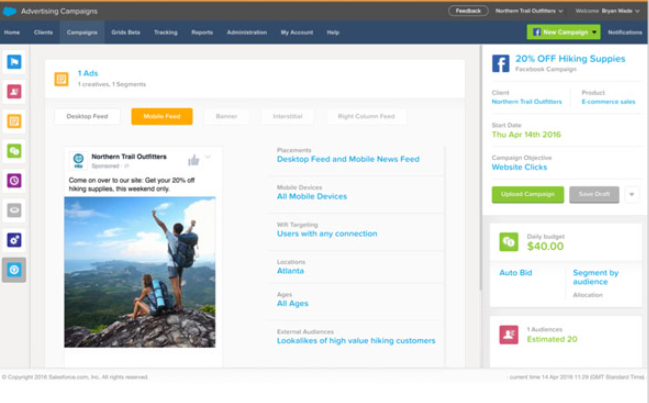Select the Interstitial tab
The width and height of the screenshot is (649, 403).
tap(288, 116)
